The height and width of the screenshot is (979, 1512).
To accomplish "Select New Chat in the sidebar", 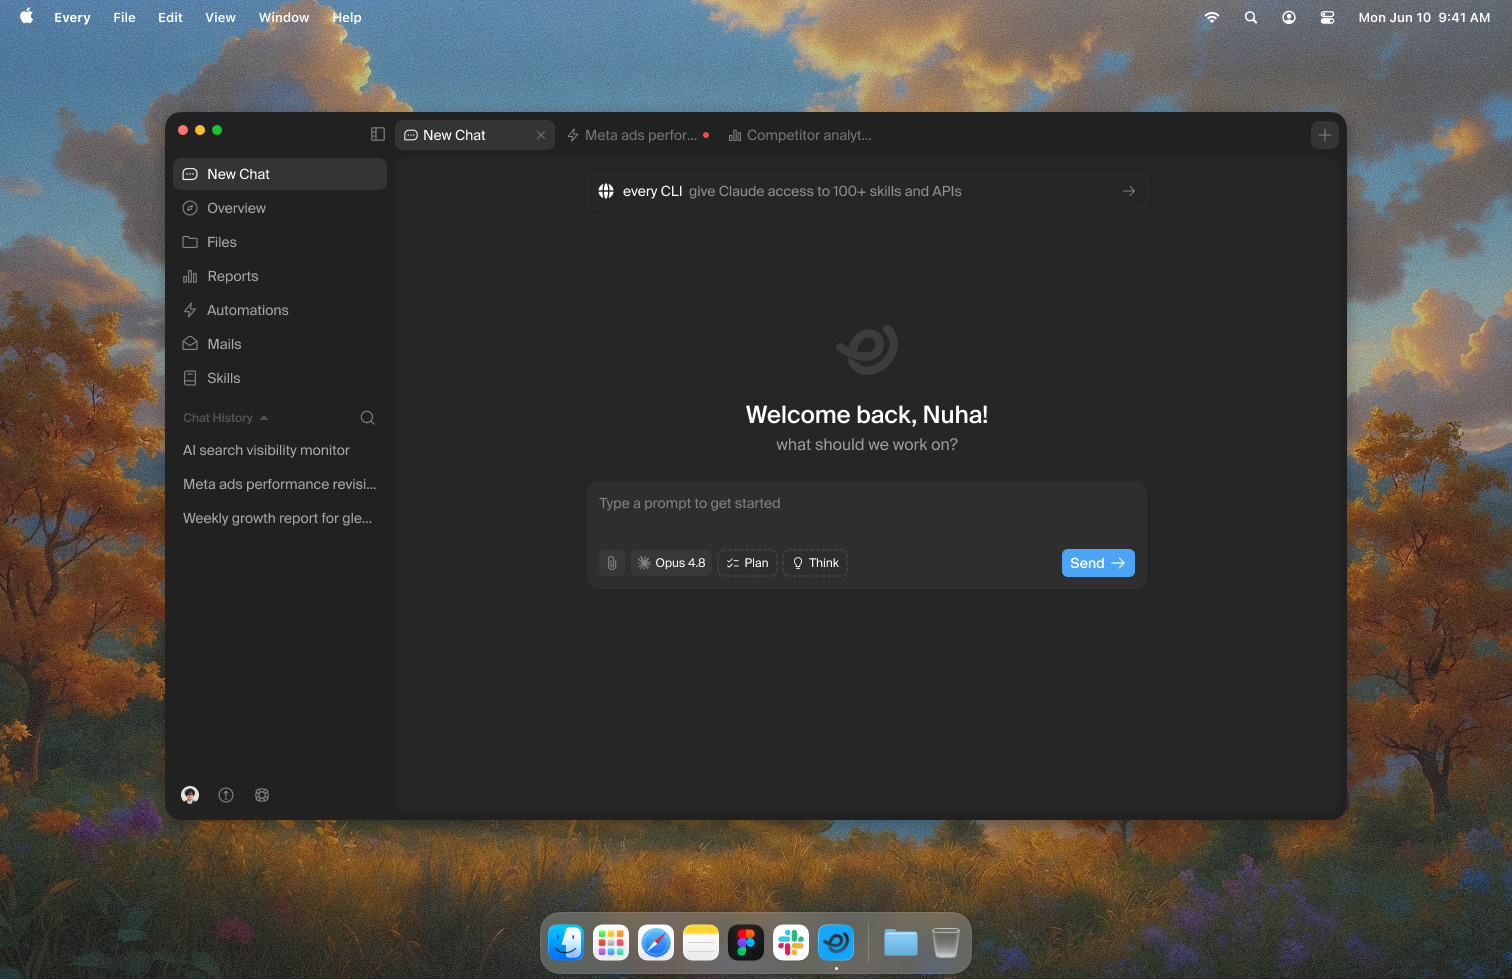I will pyautogui.click(x=280, y=174).
